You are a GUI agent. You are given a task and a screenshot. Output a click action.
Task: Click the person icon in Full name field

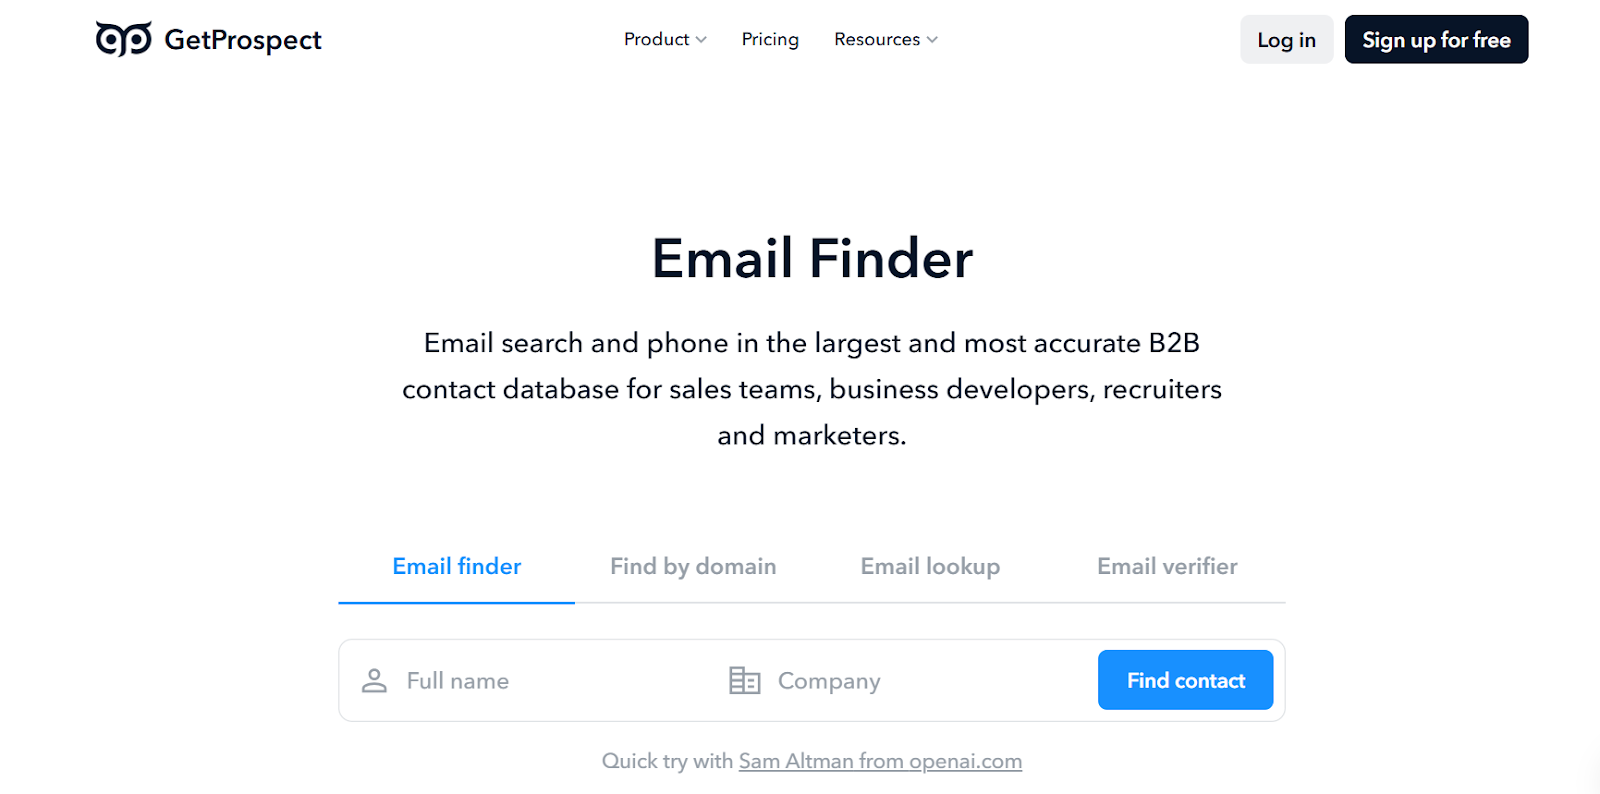(376, 680)
